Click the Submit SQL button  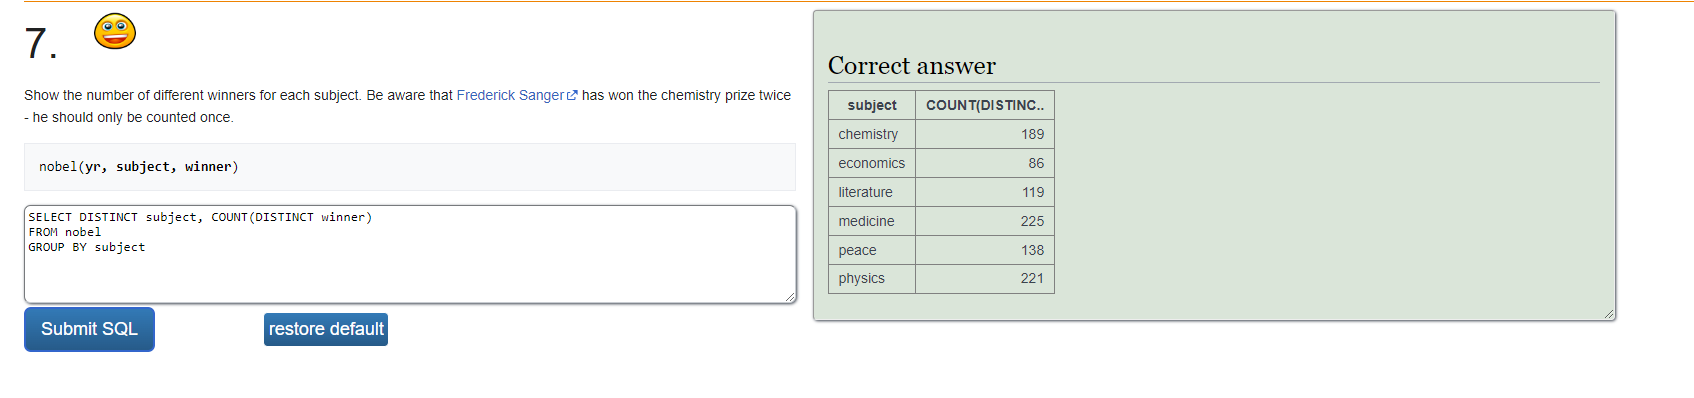point(89,329)
